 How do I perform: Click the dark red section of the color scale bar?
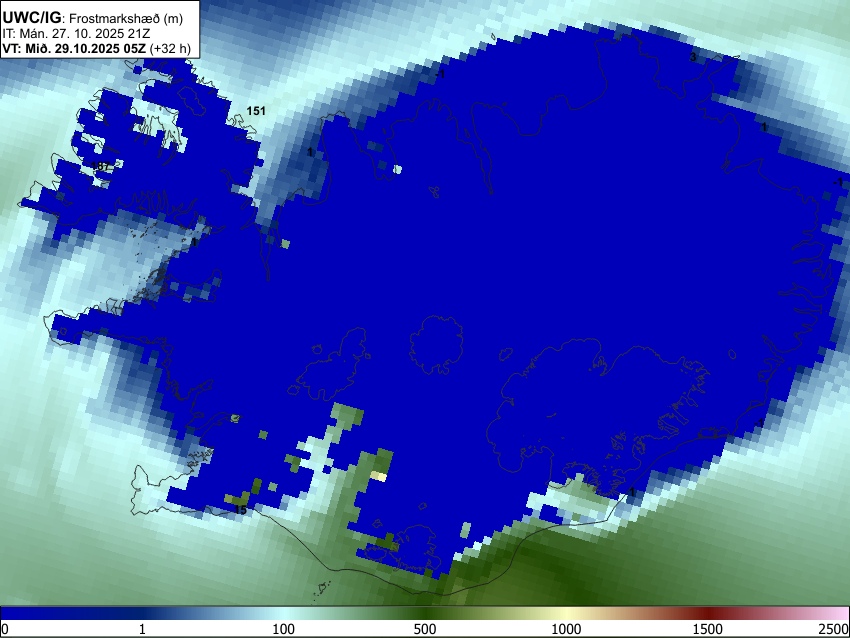coord(707,613)
